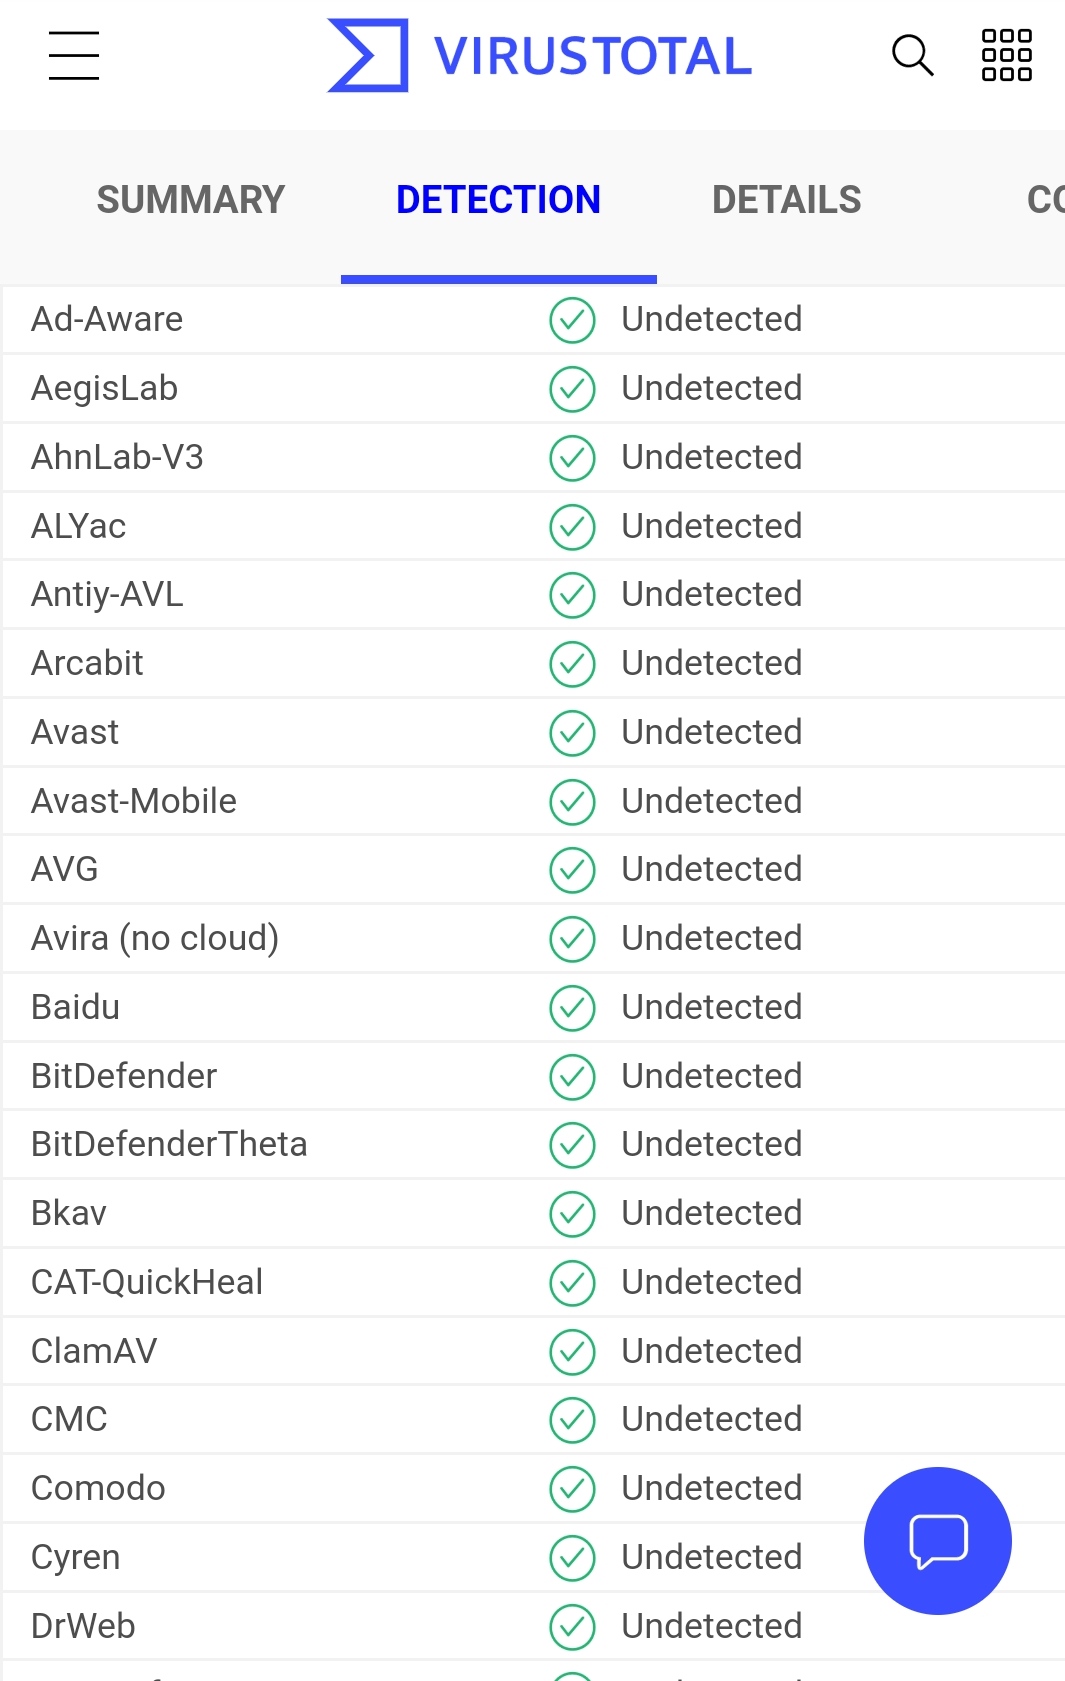This screenshot has height=1681, width=1065.
Task: Click the BitDefender green check icon
Action: click(572, 1076)
